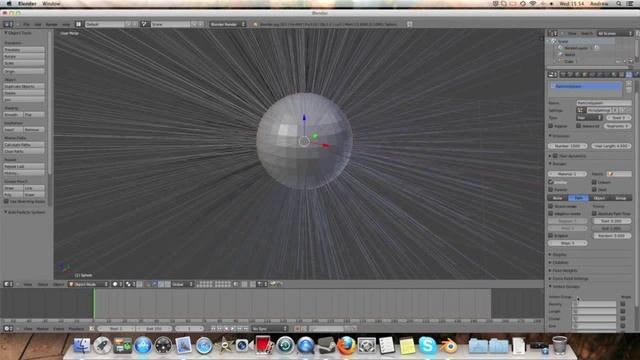Open Skype from the dock
Viewport: 640px width, 360px height.
(427, 345)
